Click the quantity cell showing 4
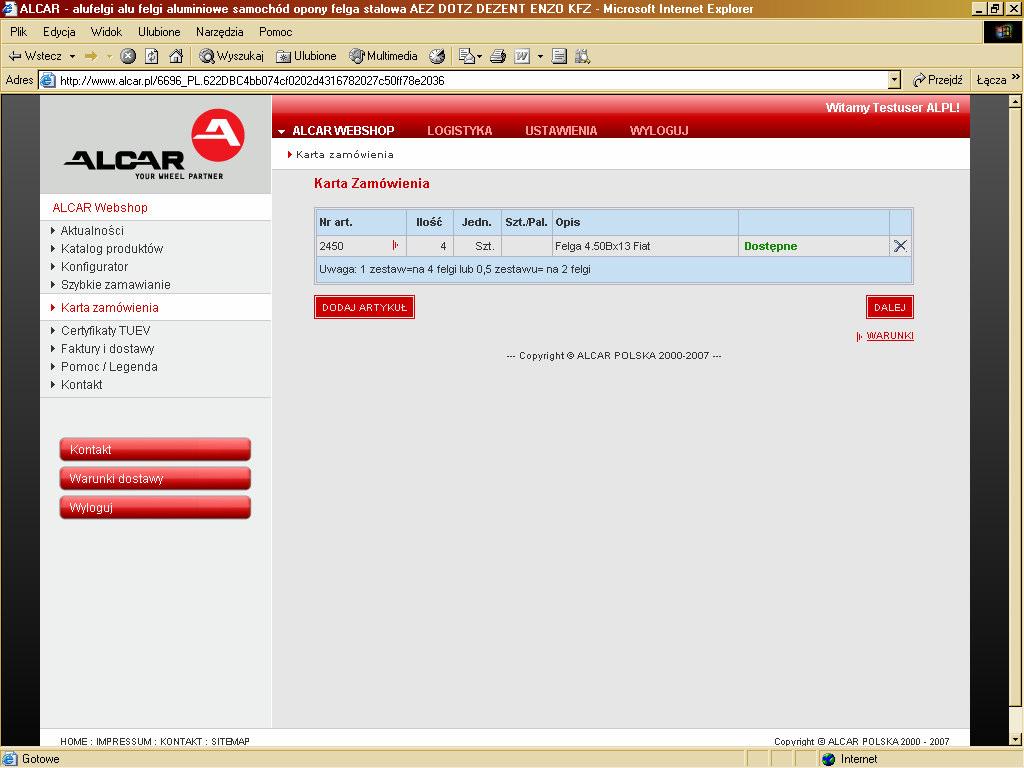This screenshot has height=768, width=1024. pyautogui.click(x=430, y=246)
